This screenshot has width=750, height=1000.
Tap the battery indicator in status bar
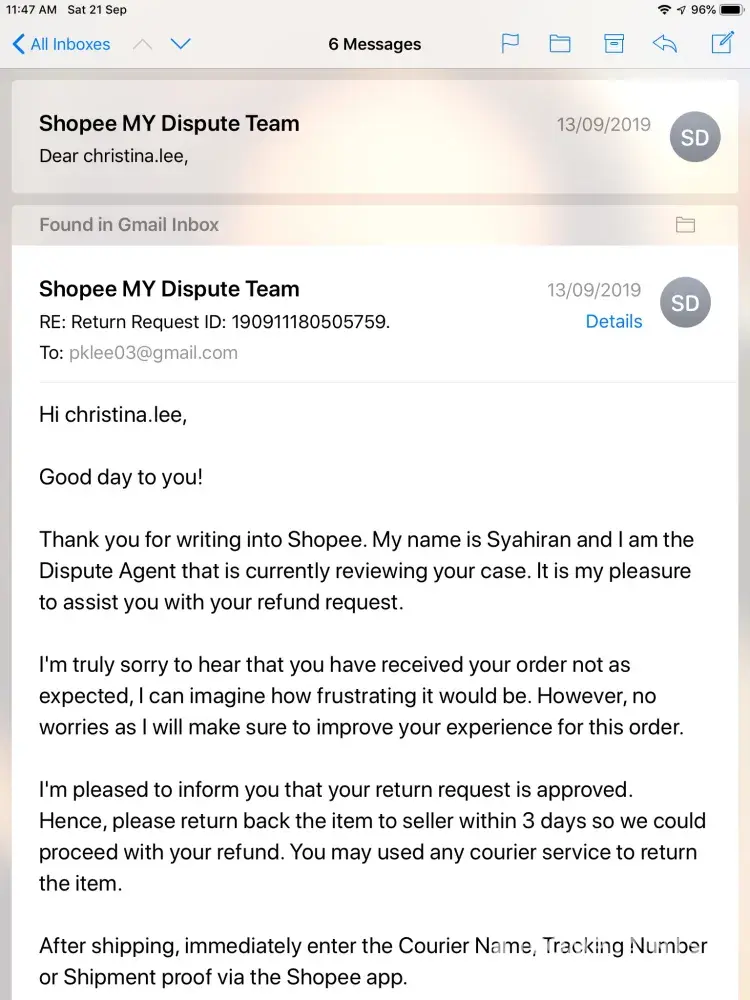[731, 9]
